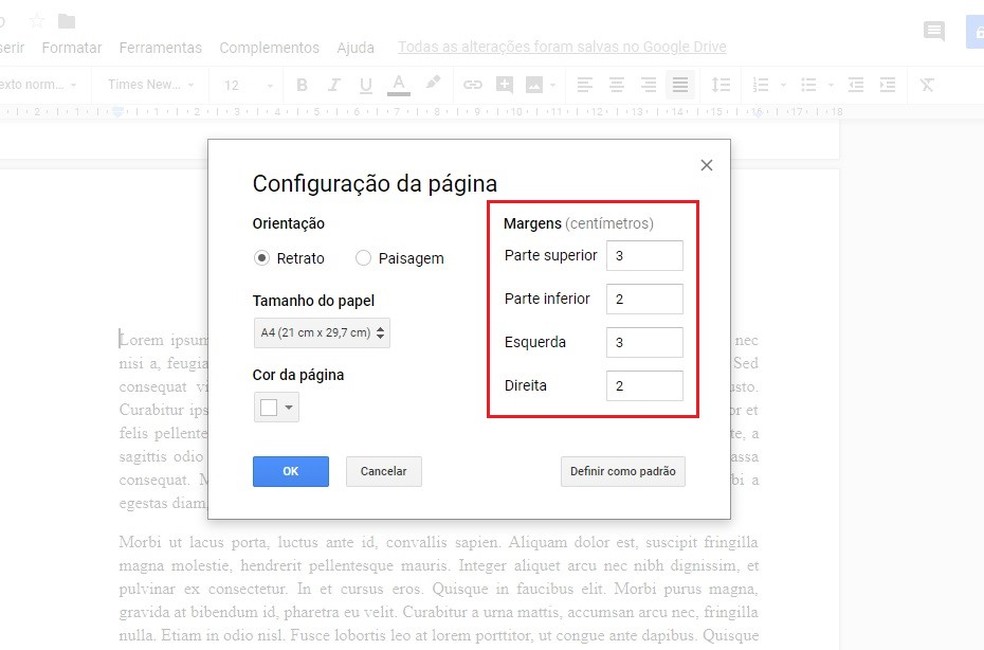Viewport: 984px width, 650px height.
Task: Open the Cor da página color picker
Action: point(276,407)
